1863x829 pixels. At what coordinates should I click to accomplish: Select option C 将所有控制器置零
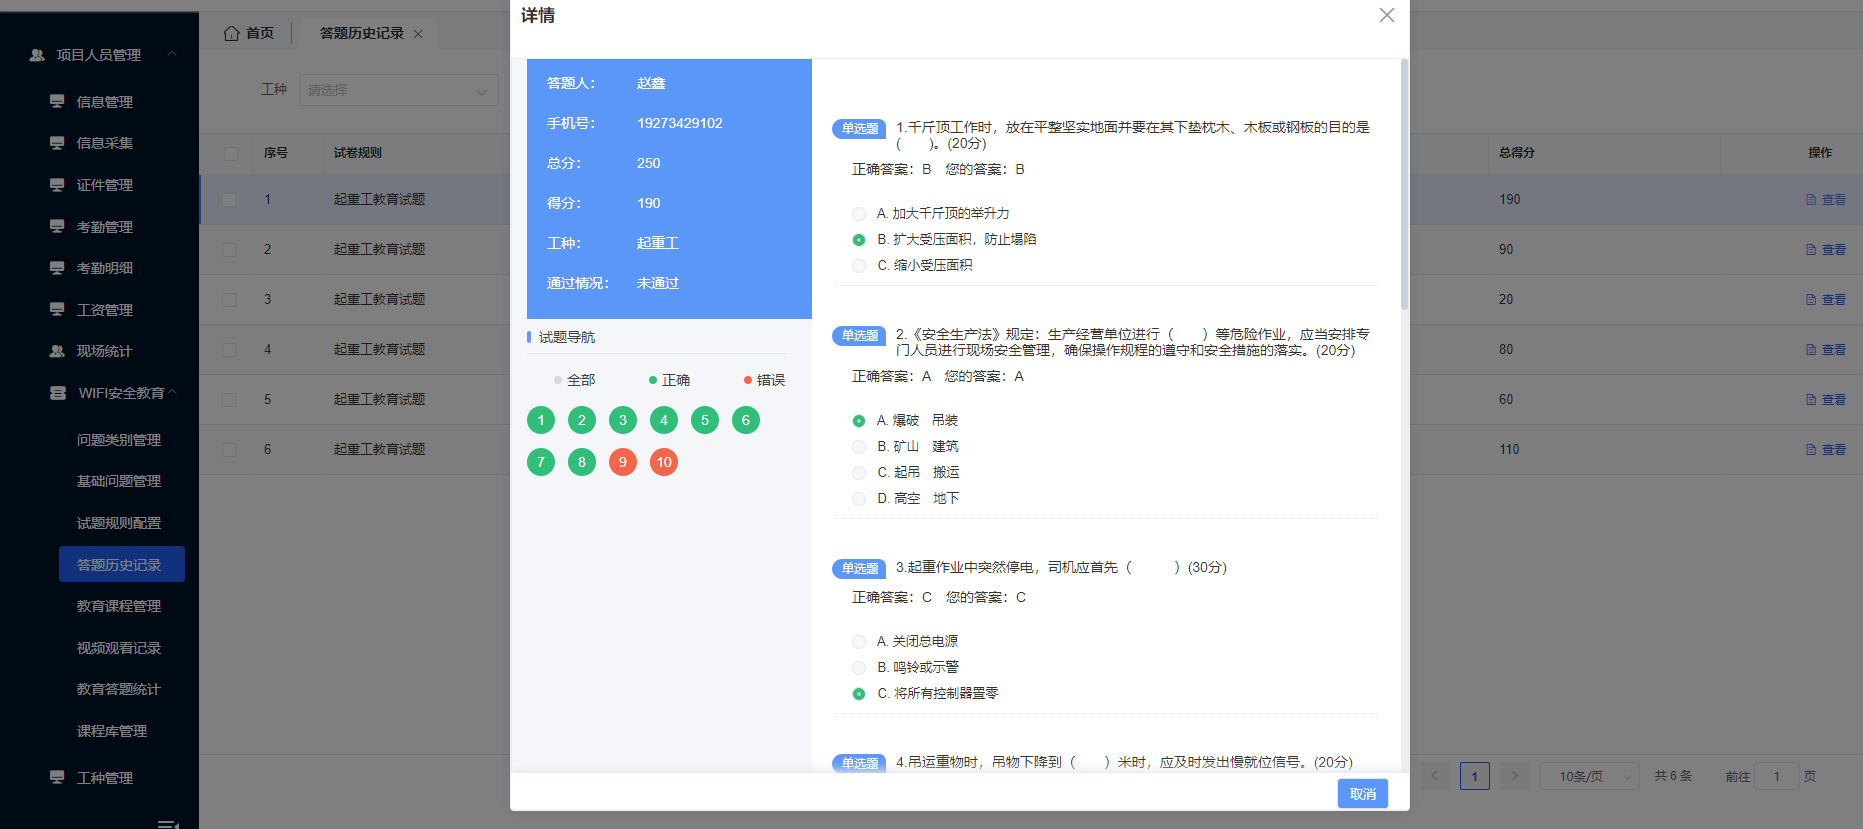click(859, 694)
